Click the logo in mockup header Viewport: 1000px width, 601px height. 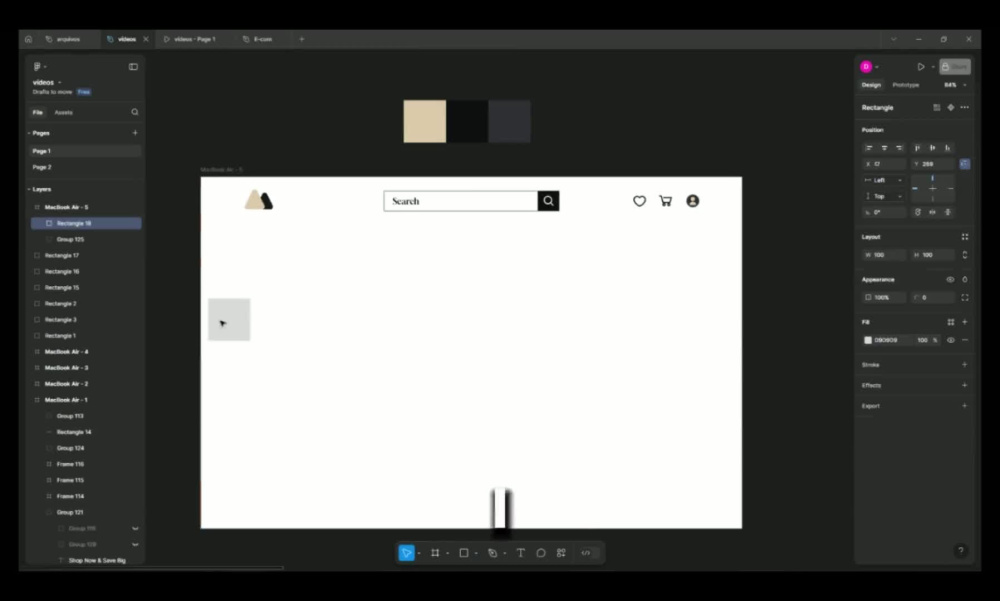click(259, 200)
